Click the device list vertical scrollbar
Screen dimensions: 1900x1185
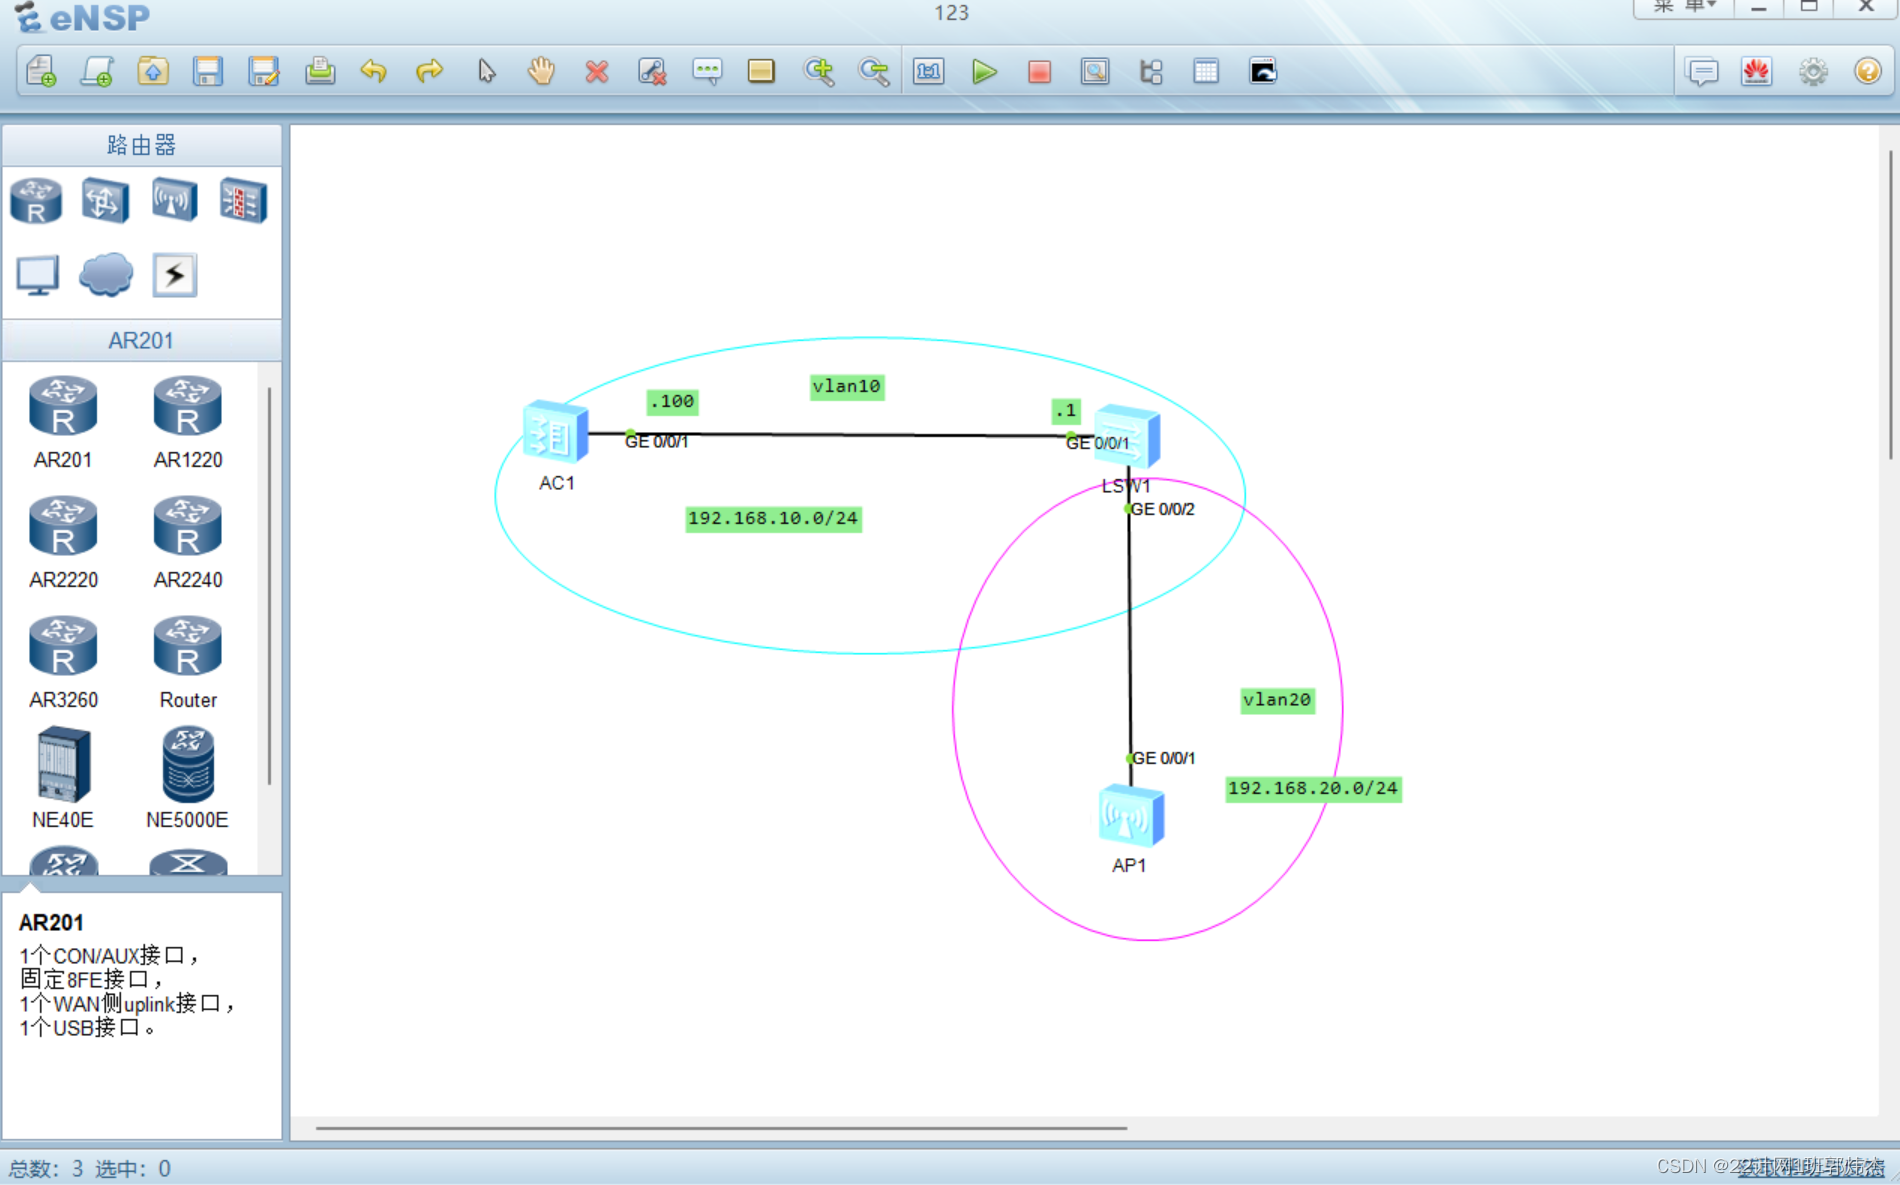[269, 586]
